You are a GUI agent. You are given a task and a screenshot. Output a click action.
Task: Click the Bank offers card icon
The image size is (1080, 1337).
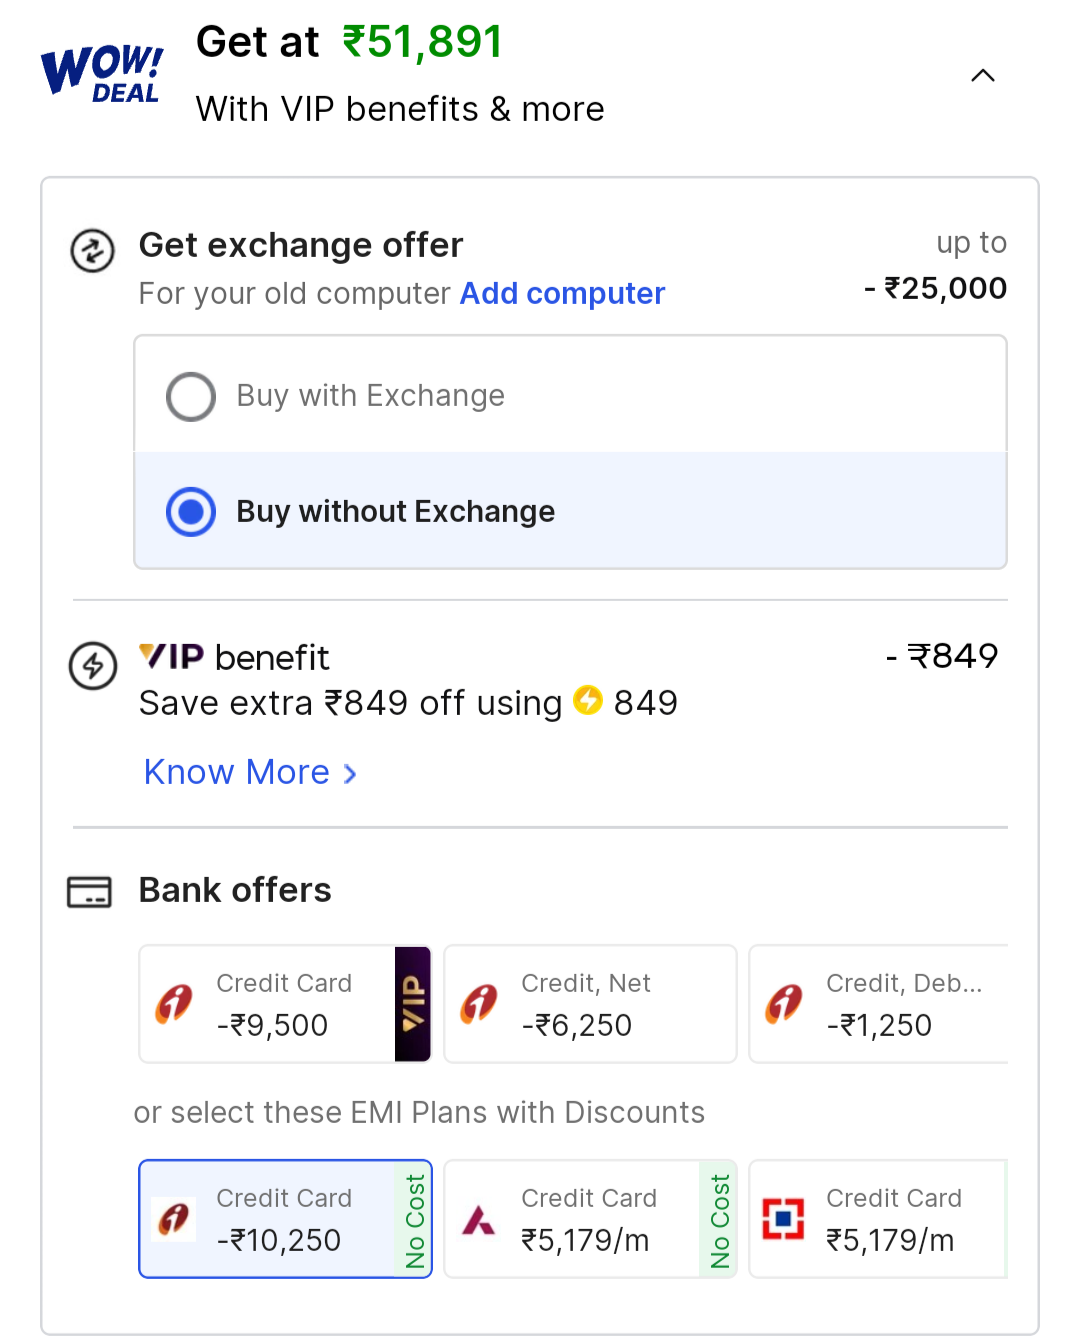pos(89,891)
